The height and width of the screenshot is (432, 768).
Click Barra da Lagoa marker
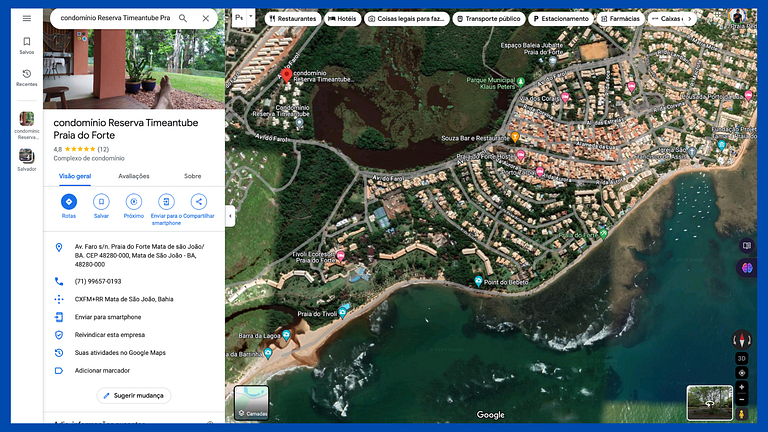[286, 335]
